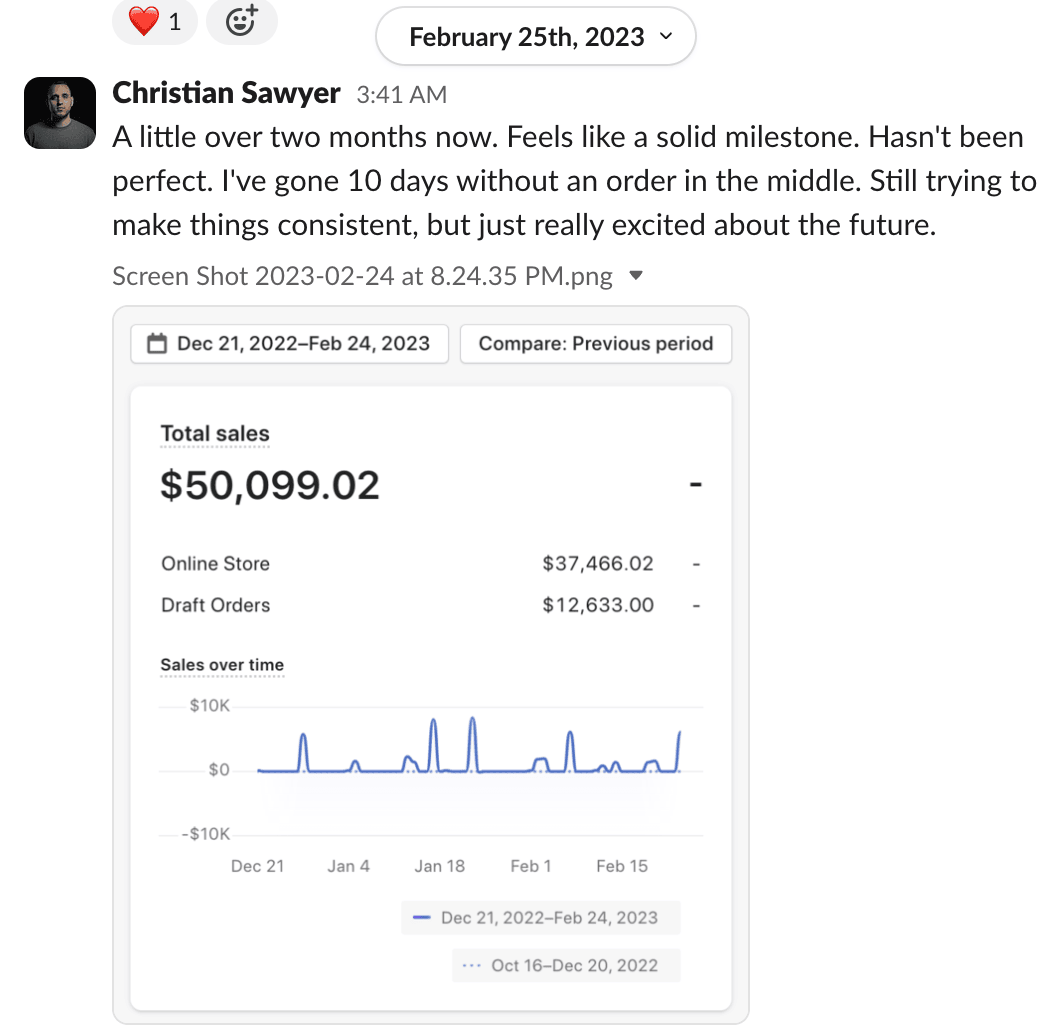Click the Sales over time label

(x=222, y=665)
